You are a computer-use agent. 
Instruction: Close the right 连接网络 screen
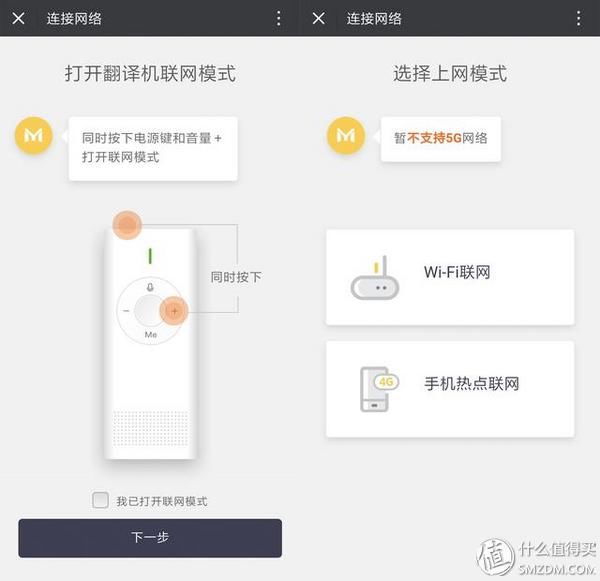[x=318, y=18]
